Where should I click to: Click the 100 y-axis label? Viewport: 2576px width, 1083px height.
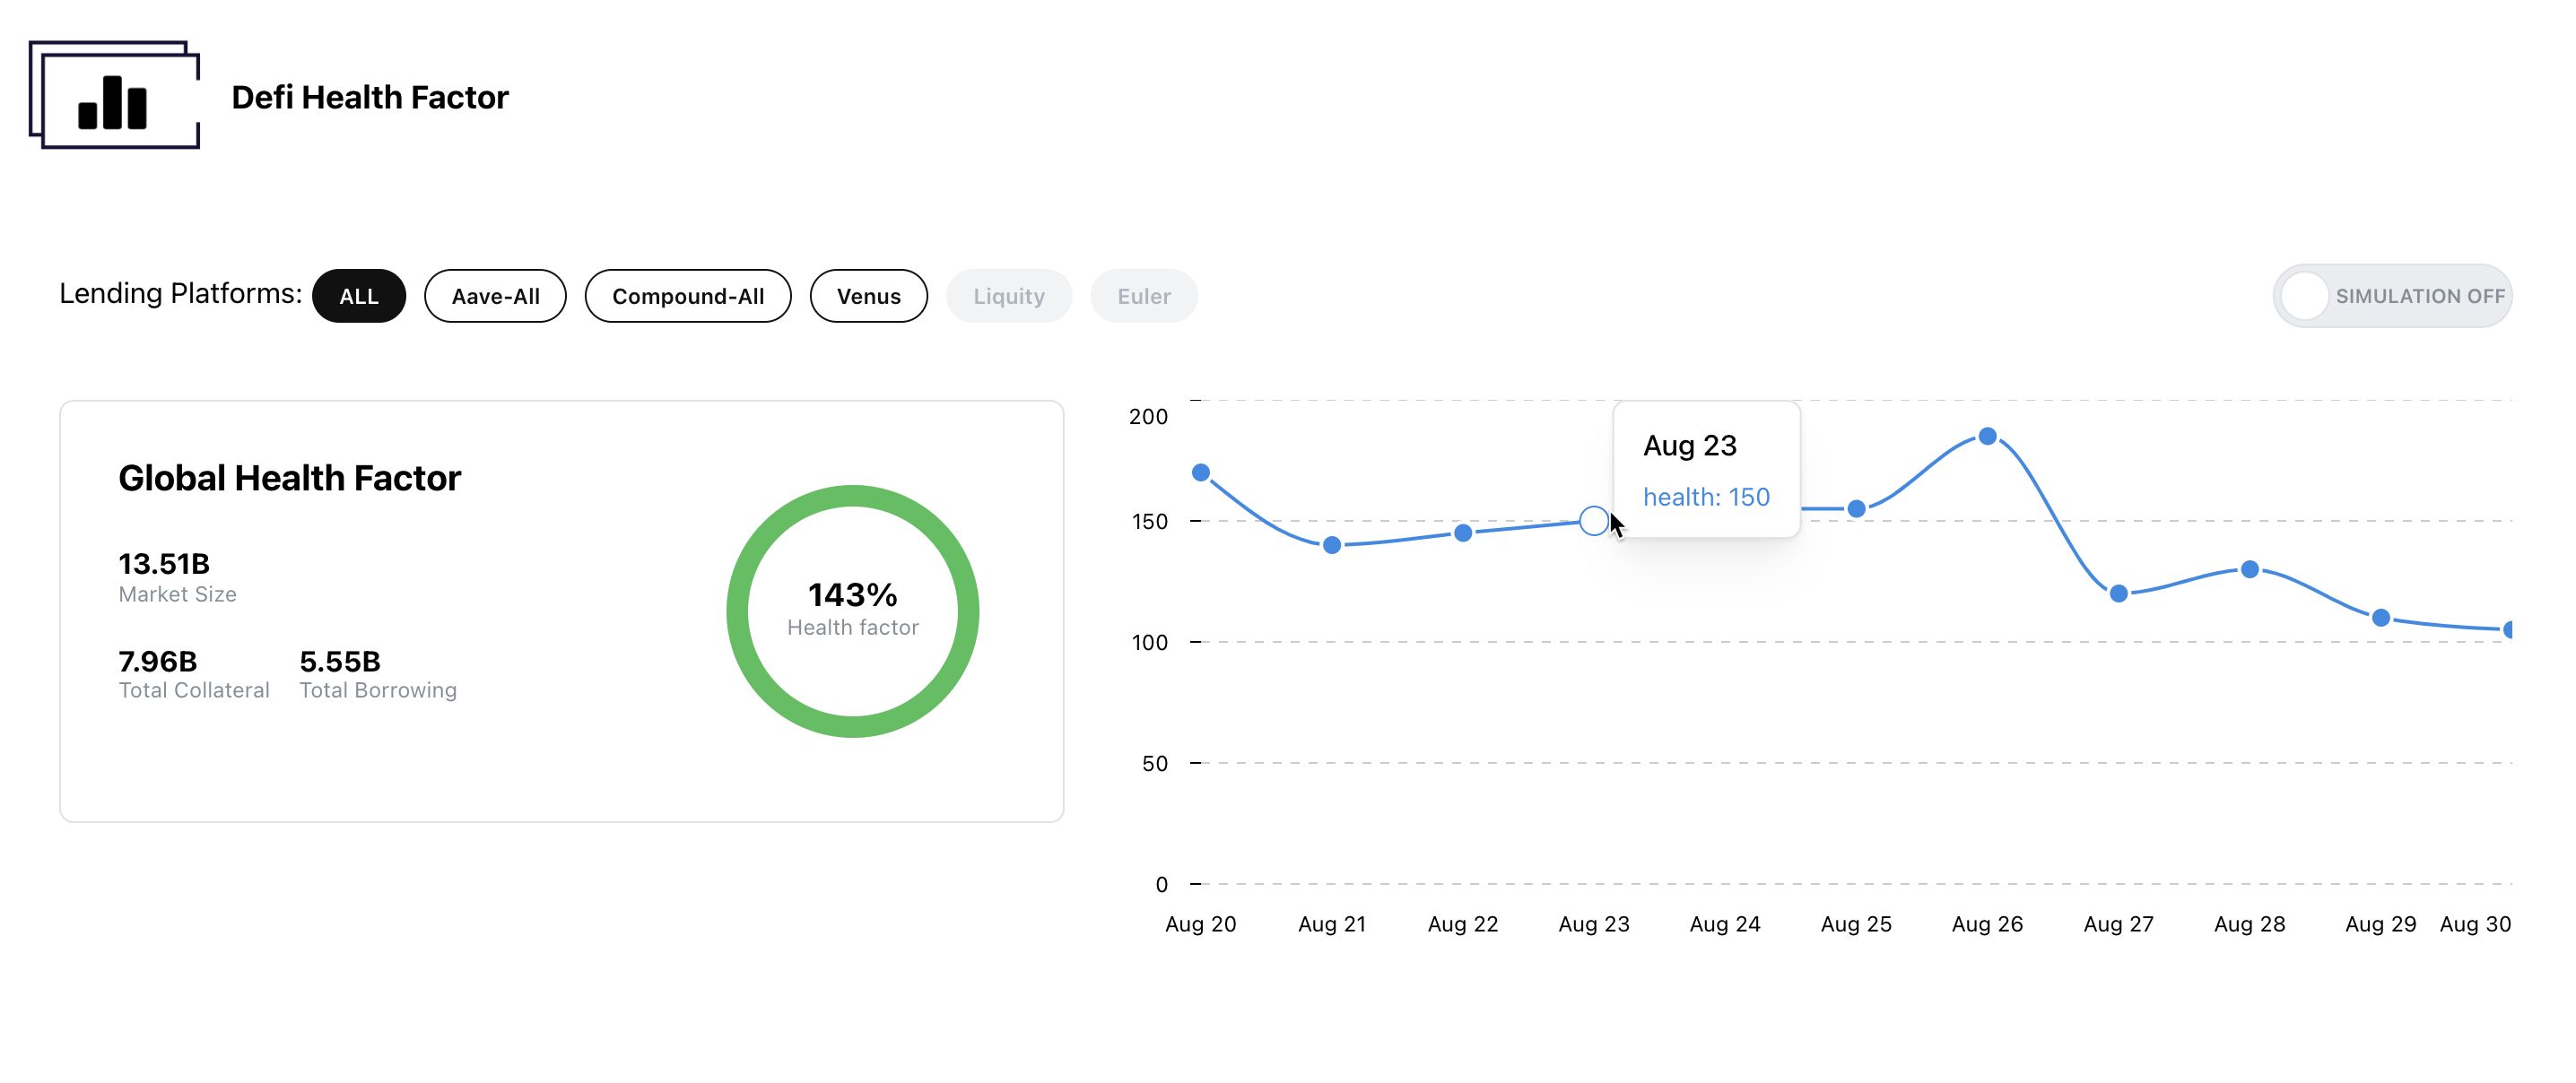1149,642
